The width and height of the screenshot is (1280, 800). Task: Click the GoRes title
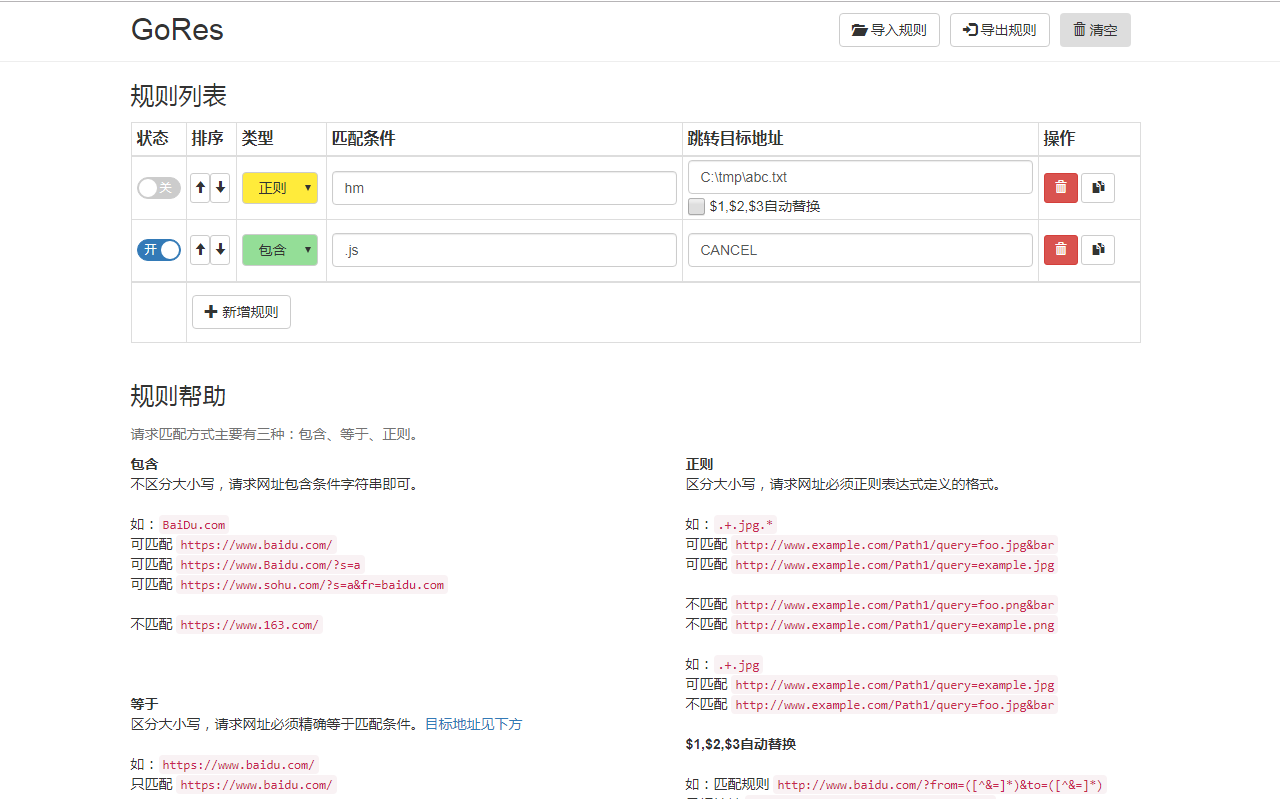coord(177,30)
